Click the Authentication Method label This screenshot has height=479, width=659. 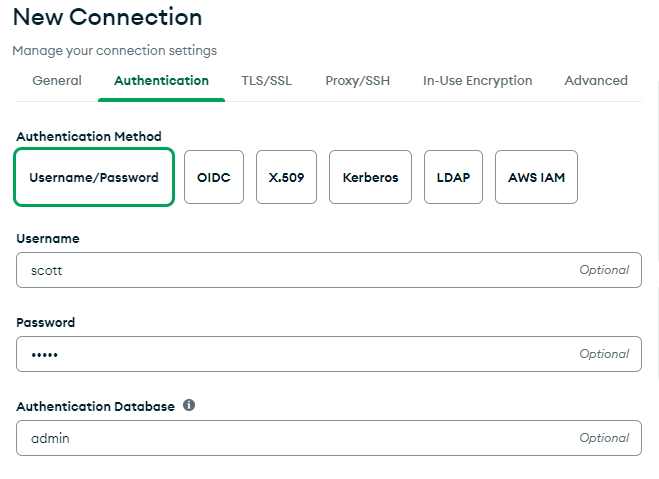[89, 137]
